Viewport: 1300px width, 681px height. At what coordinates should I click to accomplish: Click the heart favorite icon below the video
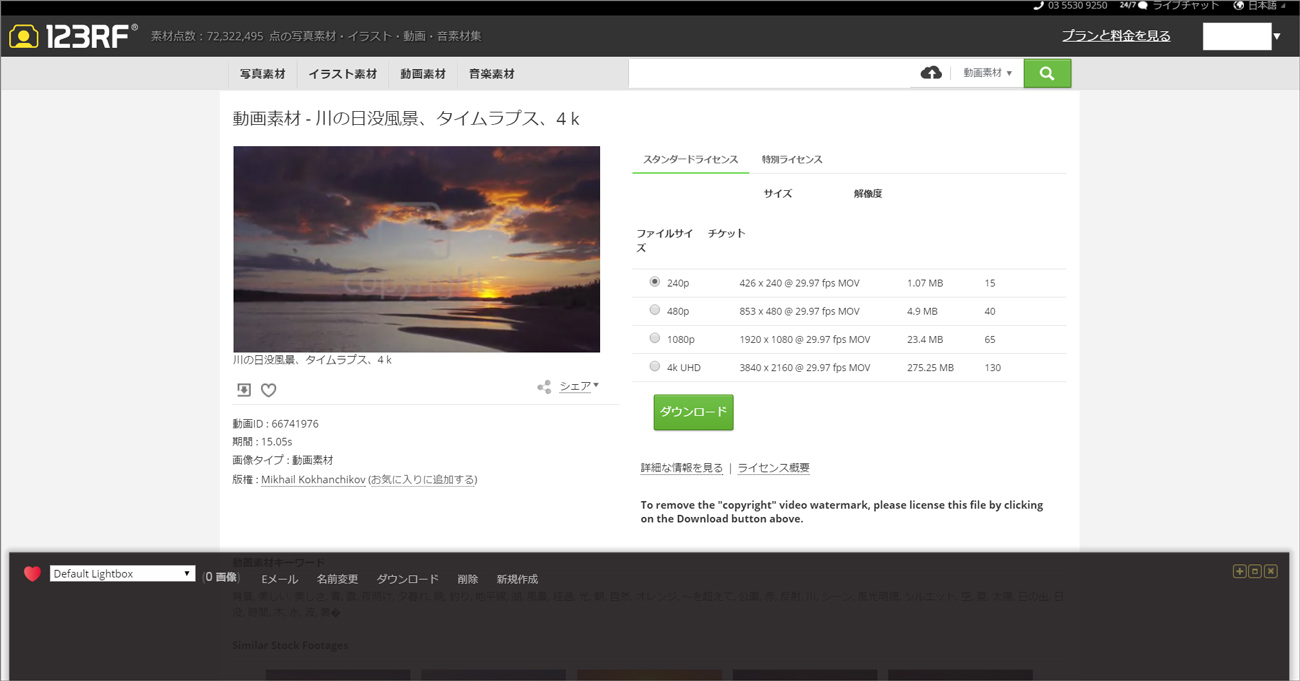[x=268, y=390]
